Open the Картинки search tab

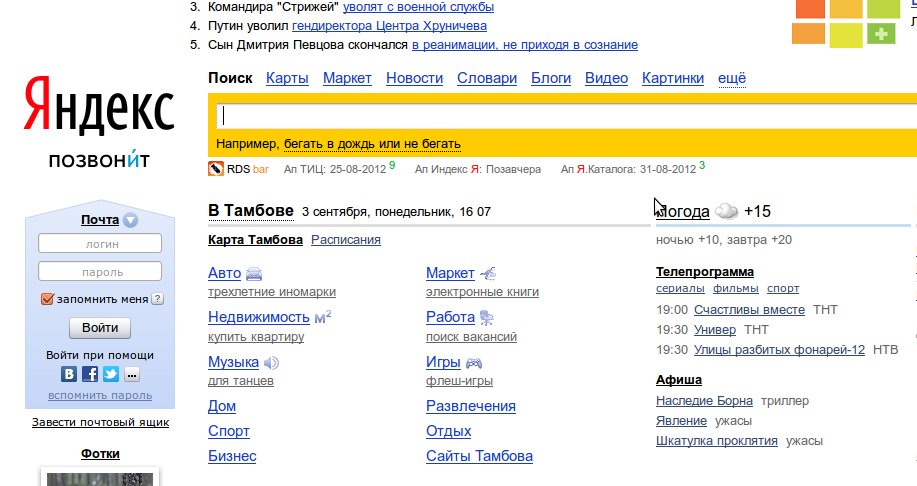click(x=673, y=78)
